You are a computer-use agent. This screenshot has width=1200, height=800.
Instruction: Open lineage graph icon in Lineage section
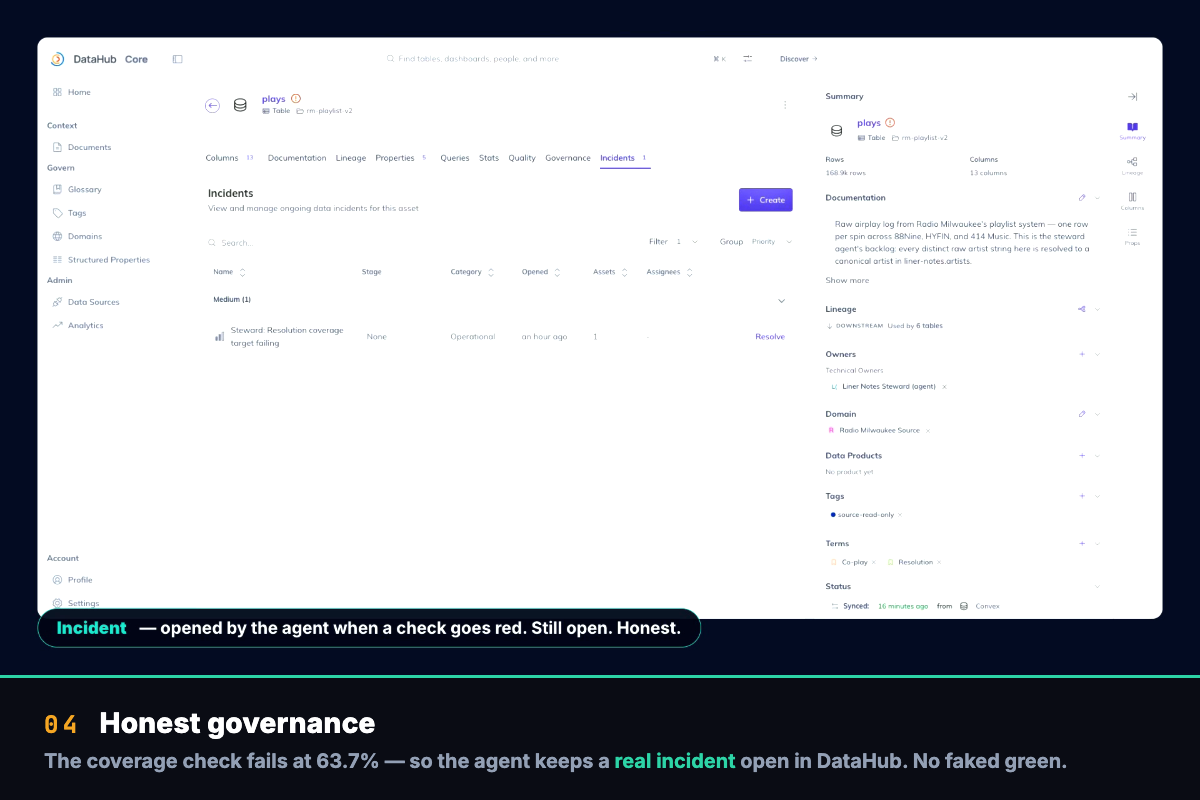1082,309
